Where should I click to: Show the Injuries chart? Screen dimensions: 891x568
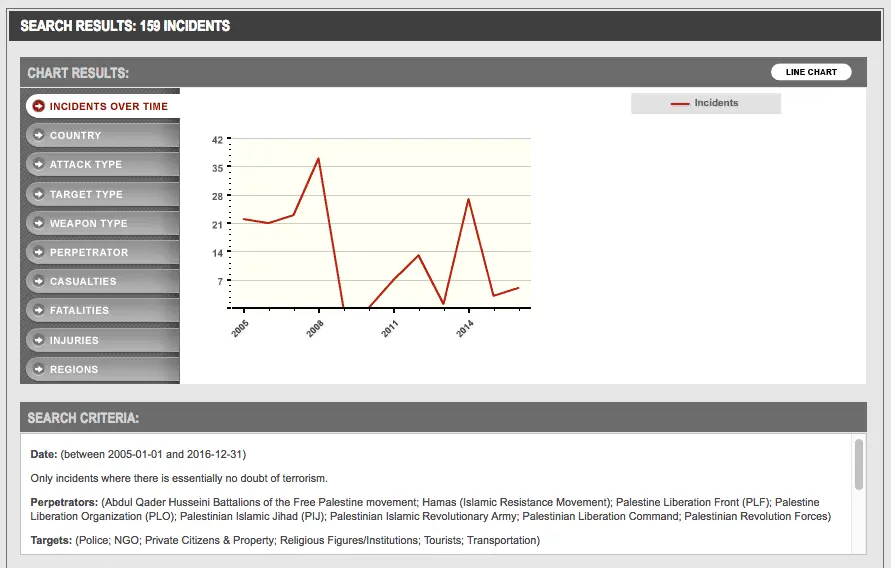103,340
